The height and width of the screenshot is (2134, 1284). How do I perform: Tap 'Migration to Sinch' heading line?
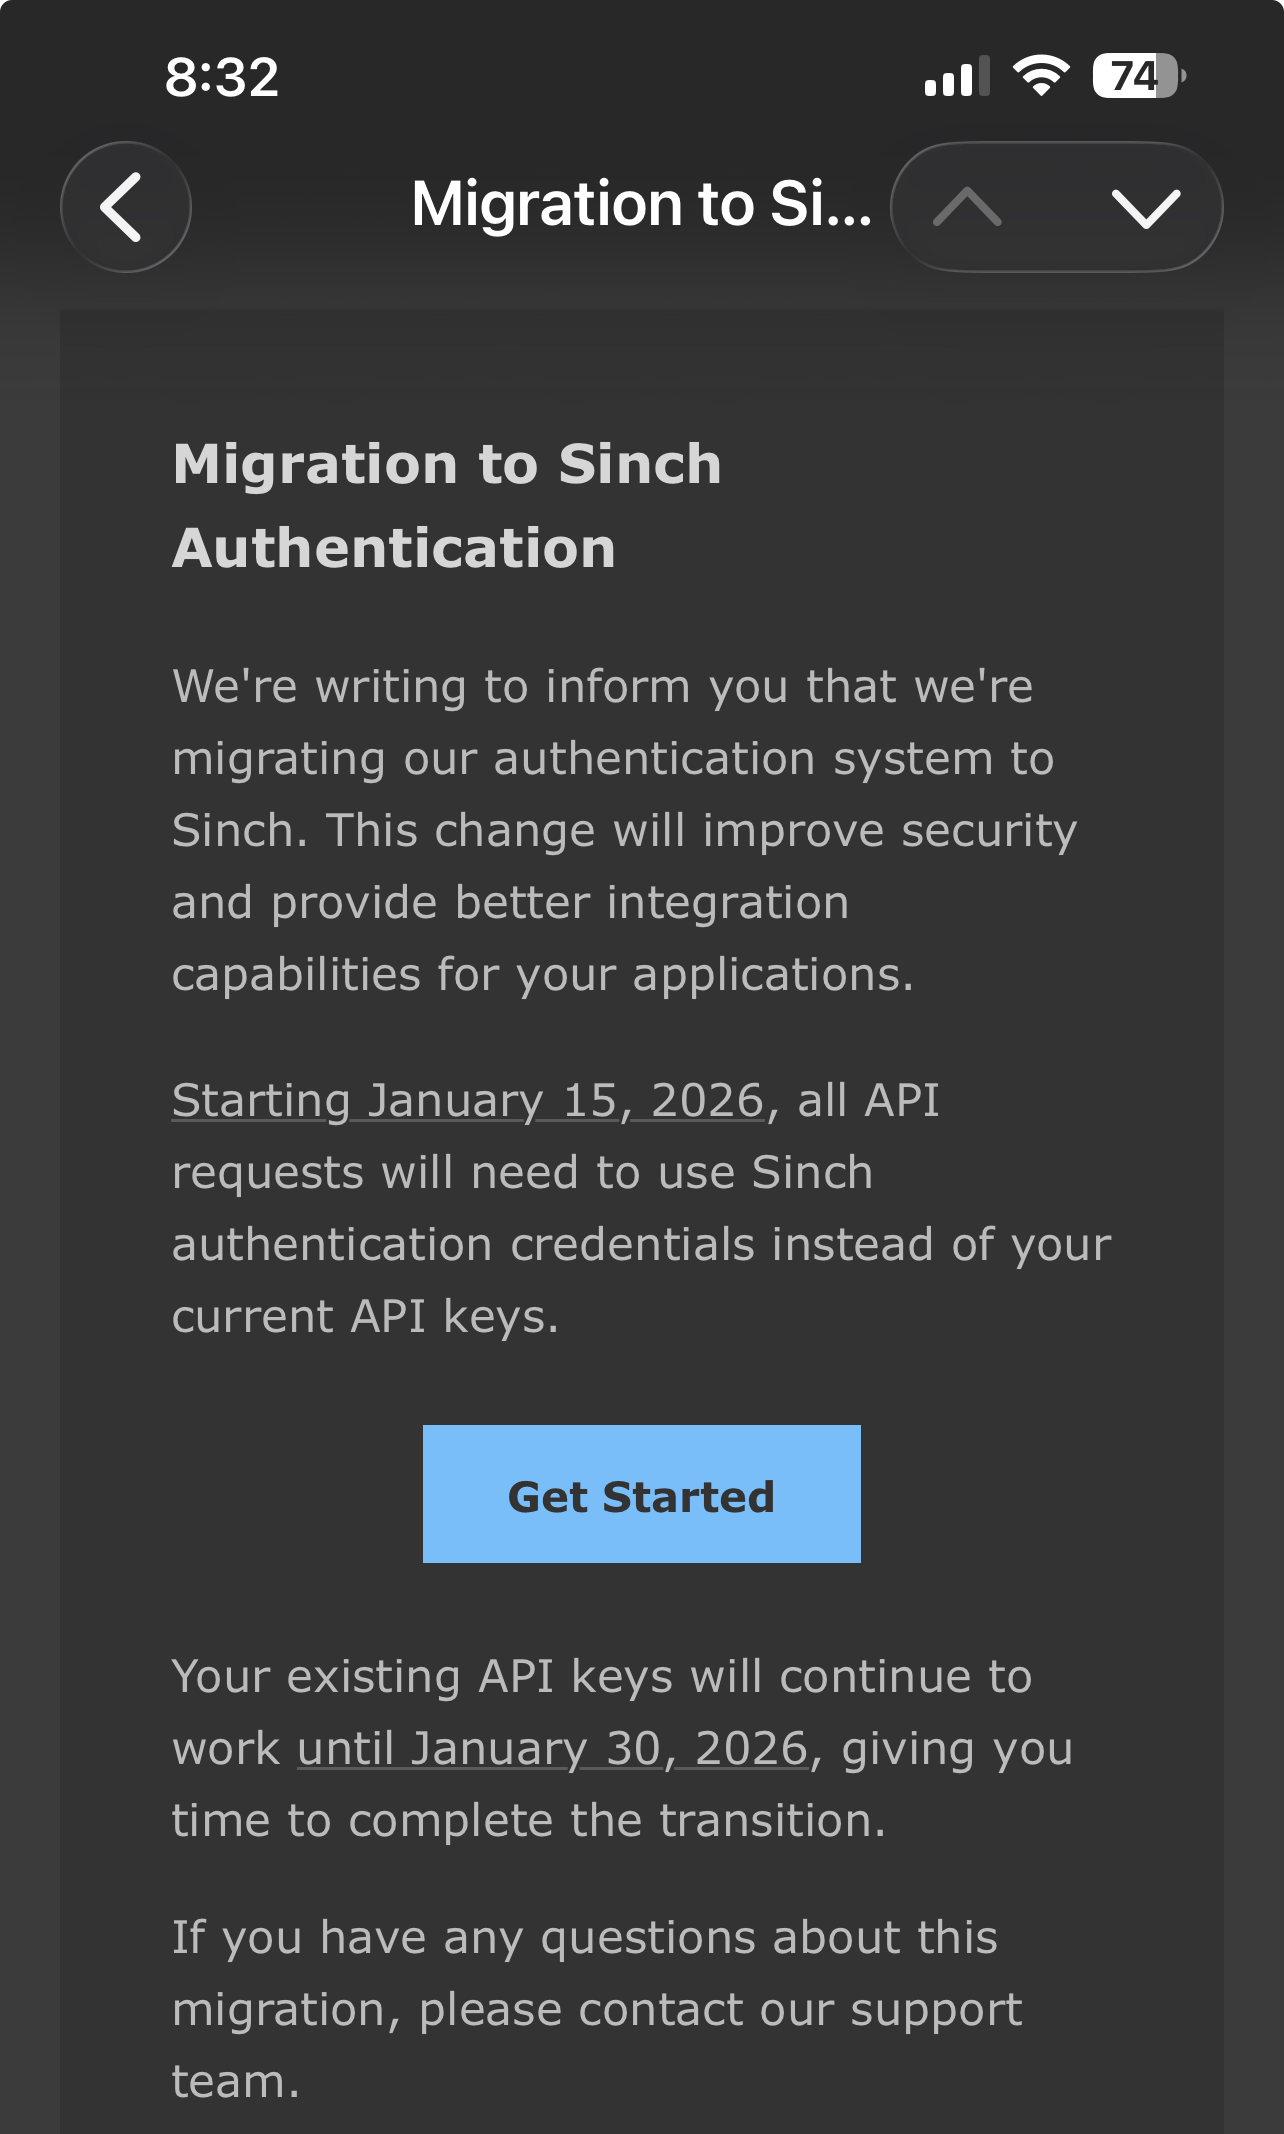(447, 464)
